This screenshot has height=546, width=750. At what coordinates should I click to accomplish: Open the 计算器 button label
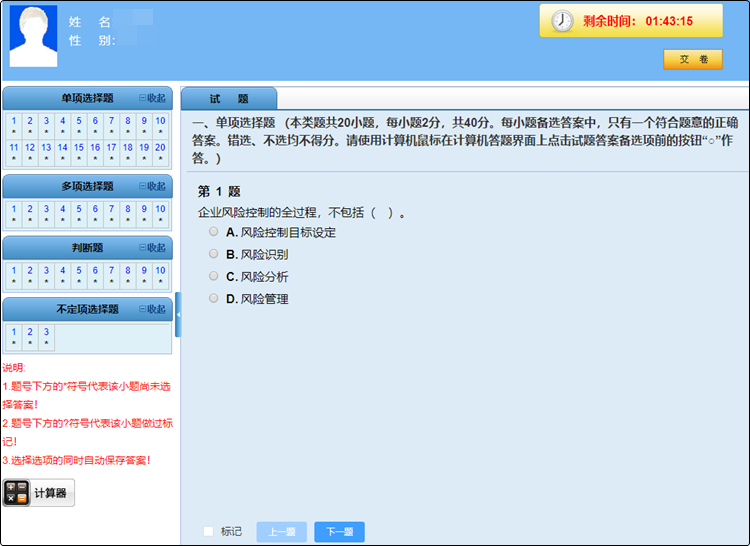(51, 493)
